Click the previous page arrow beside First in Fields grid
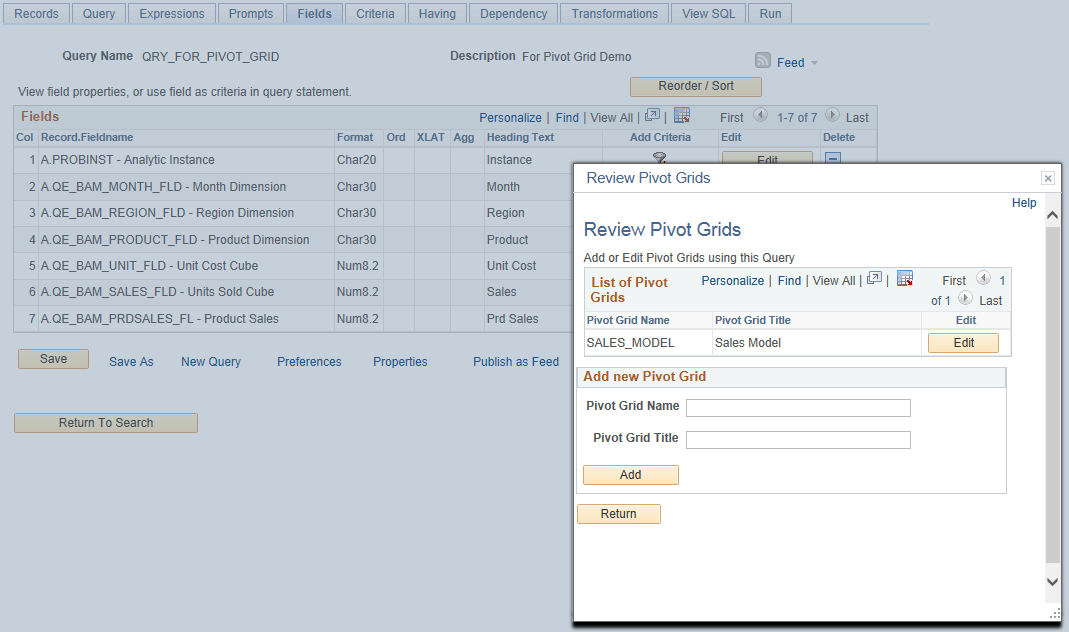This screenshot has height=632, width=1069. [x=760, y=116]
